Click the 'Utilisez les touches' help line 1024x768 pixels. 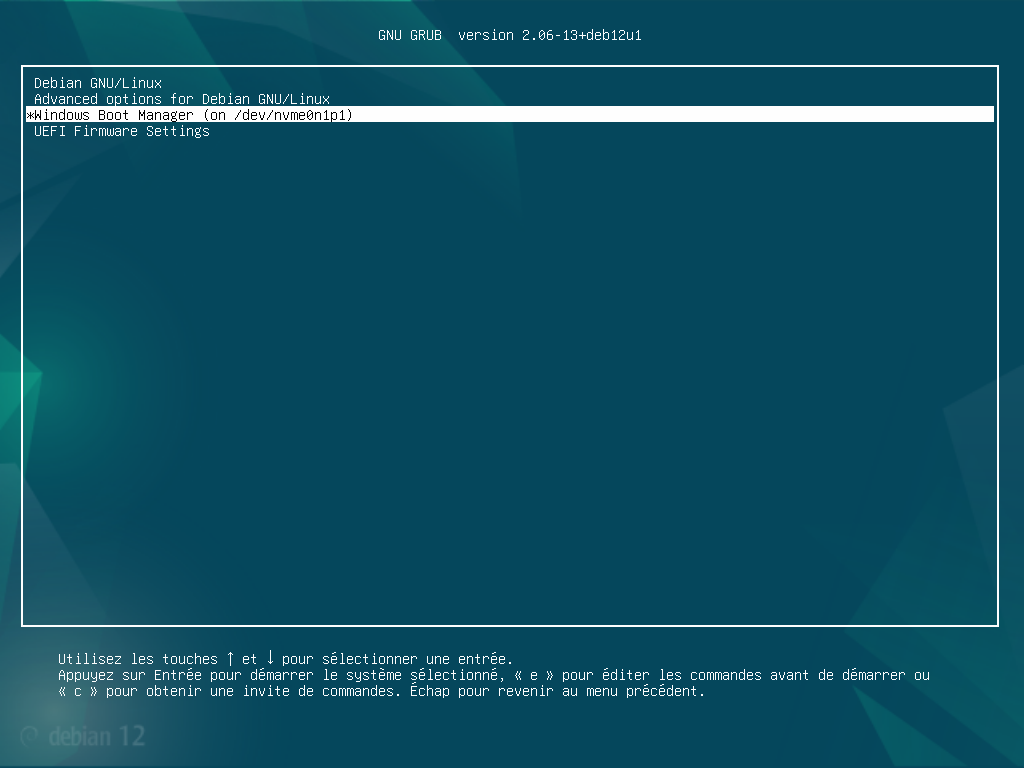click(x=285, y=658)
